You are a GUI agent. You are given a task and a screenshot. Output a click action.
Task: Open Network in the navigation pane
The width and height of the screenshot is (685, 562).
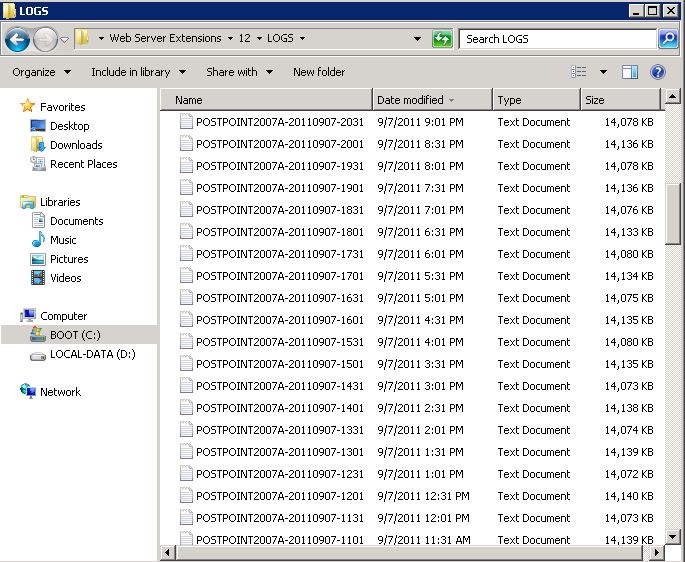click(60, 392)
